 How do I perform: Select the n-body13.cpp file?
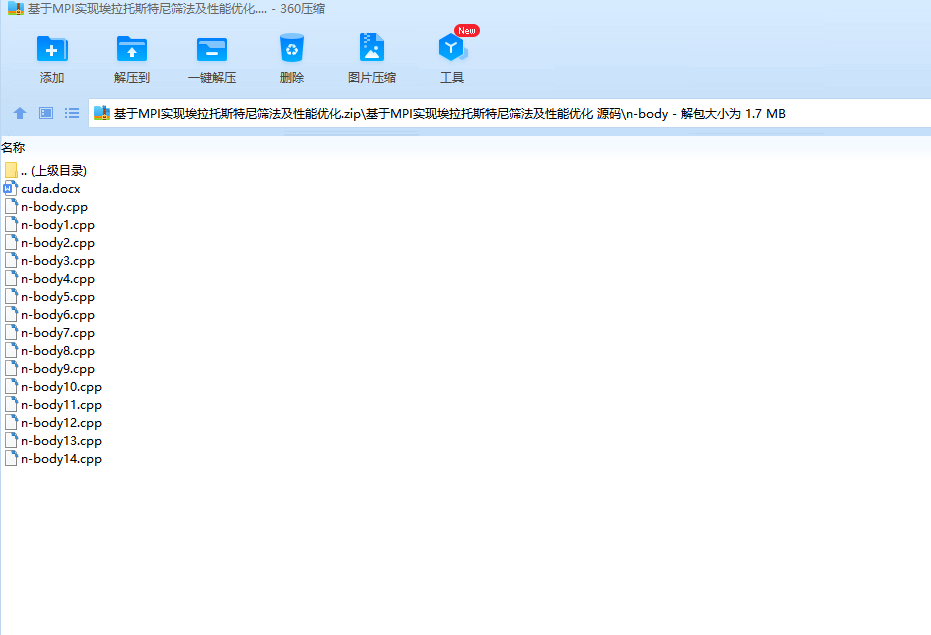53,441
